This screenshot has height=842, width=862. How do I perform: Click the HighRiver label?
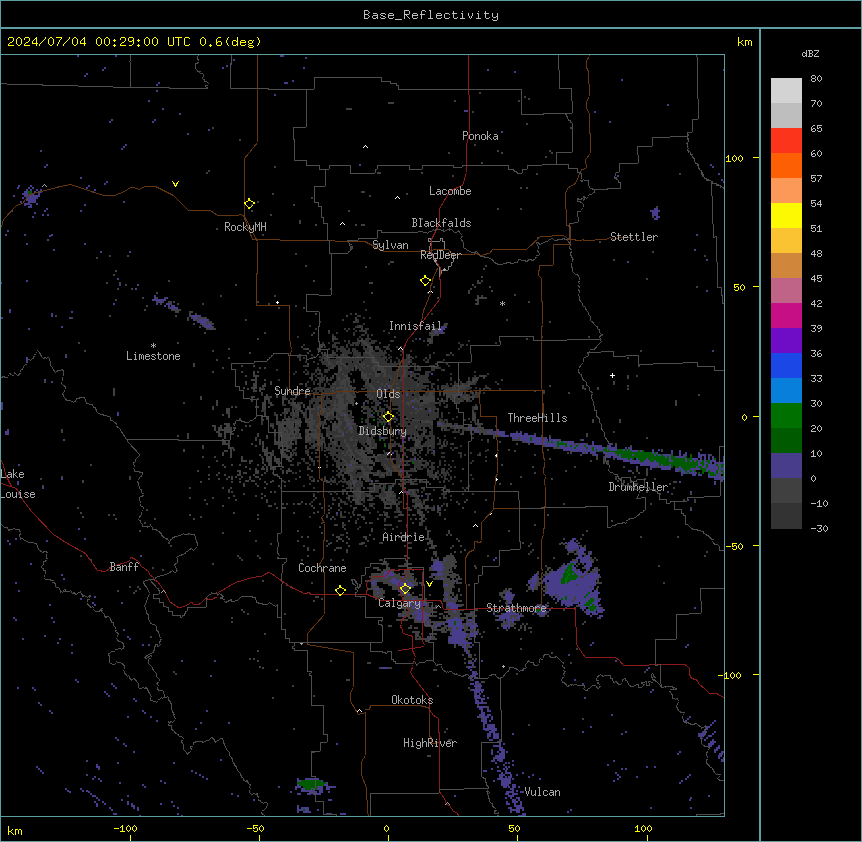click(x=430, y=743)
